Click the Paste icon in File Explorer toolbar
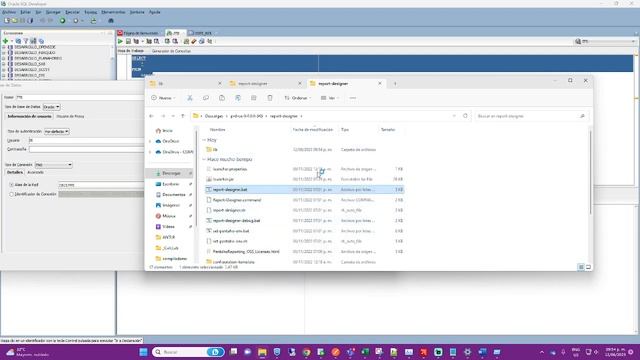 click(222, 98)
